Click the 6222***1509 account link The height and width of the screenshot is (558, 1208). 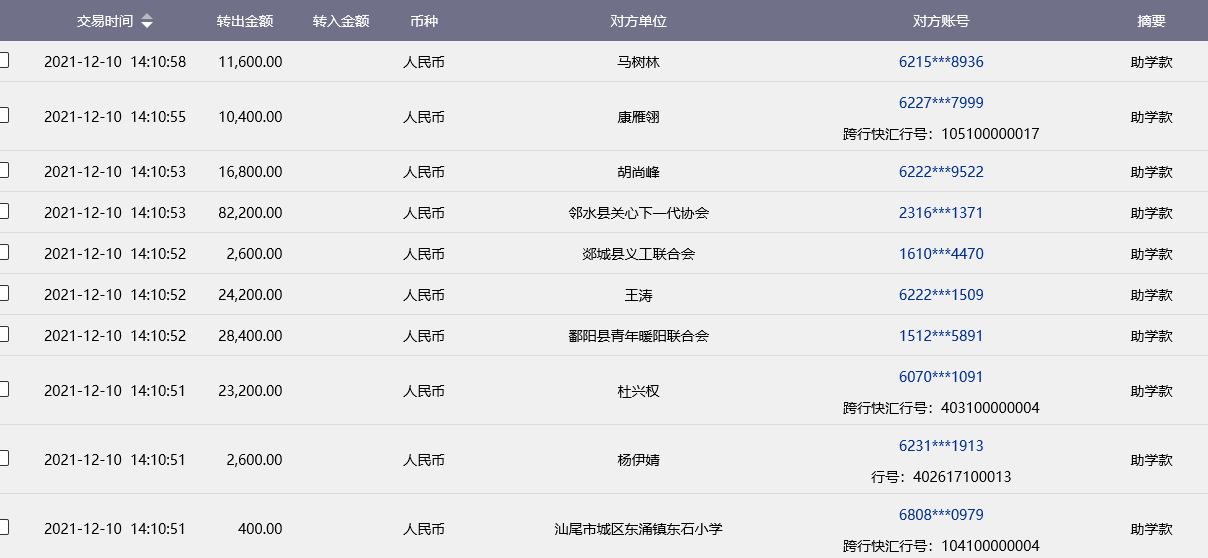pyautogui.click(x=940, y=295)
